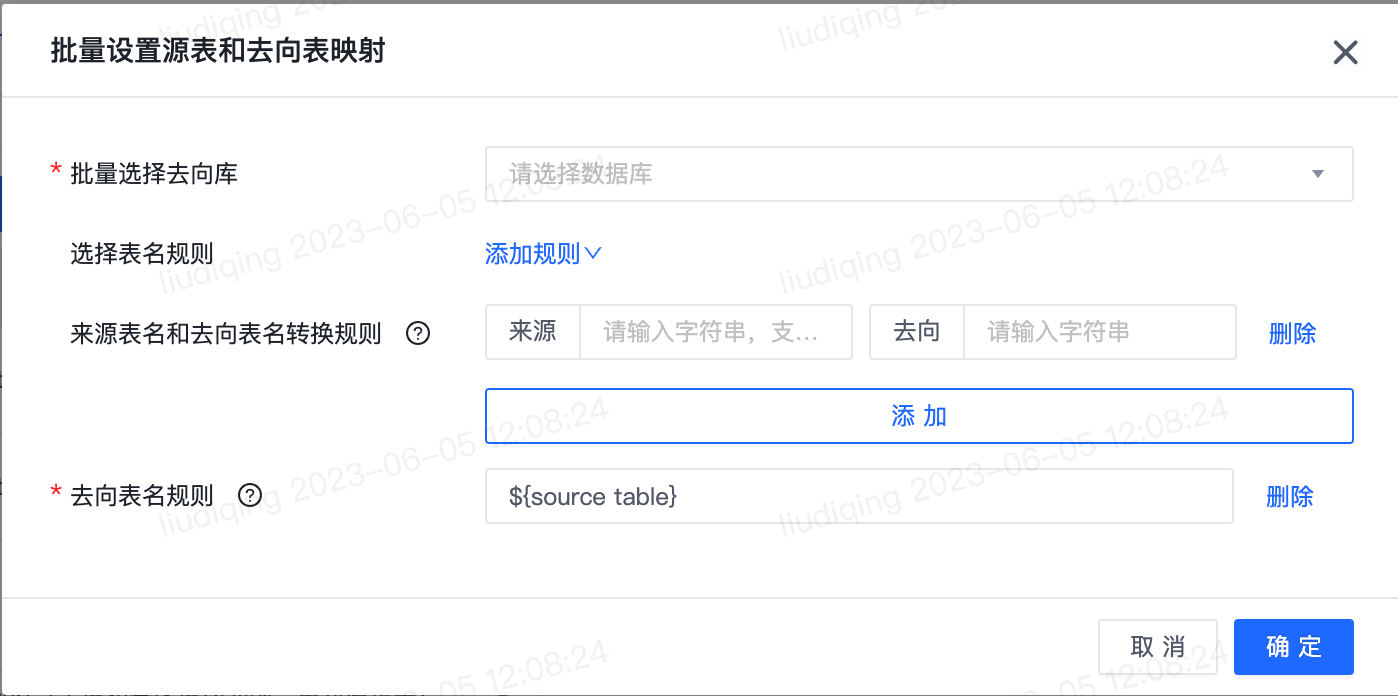Expand the 添加规则 dropdown link
This screenshot has height=696, width=1398.
tap(542, 254)
